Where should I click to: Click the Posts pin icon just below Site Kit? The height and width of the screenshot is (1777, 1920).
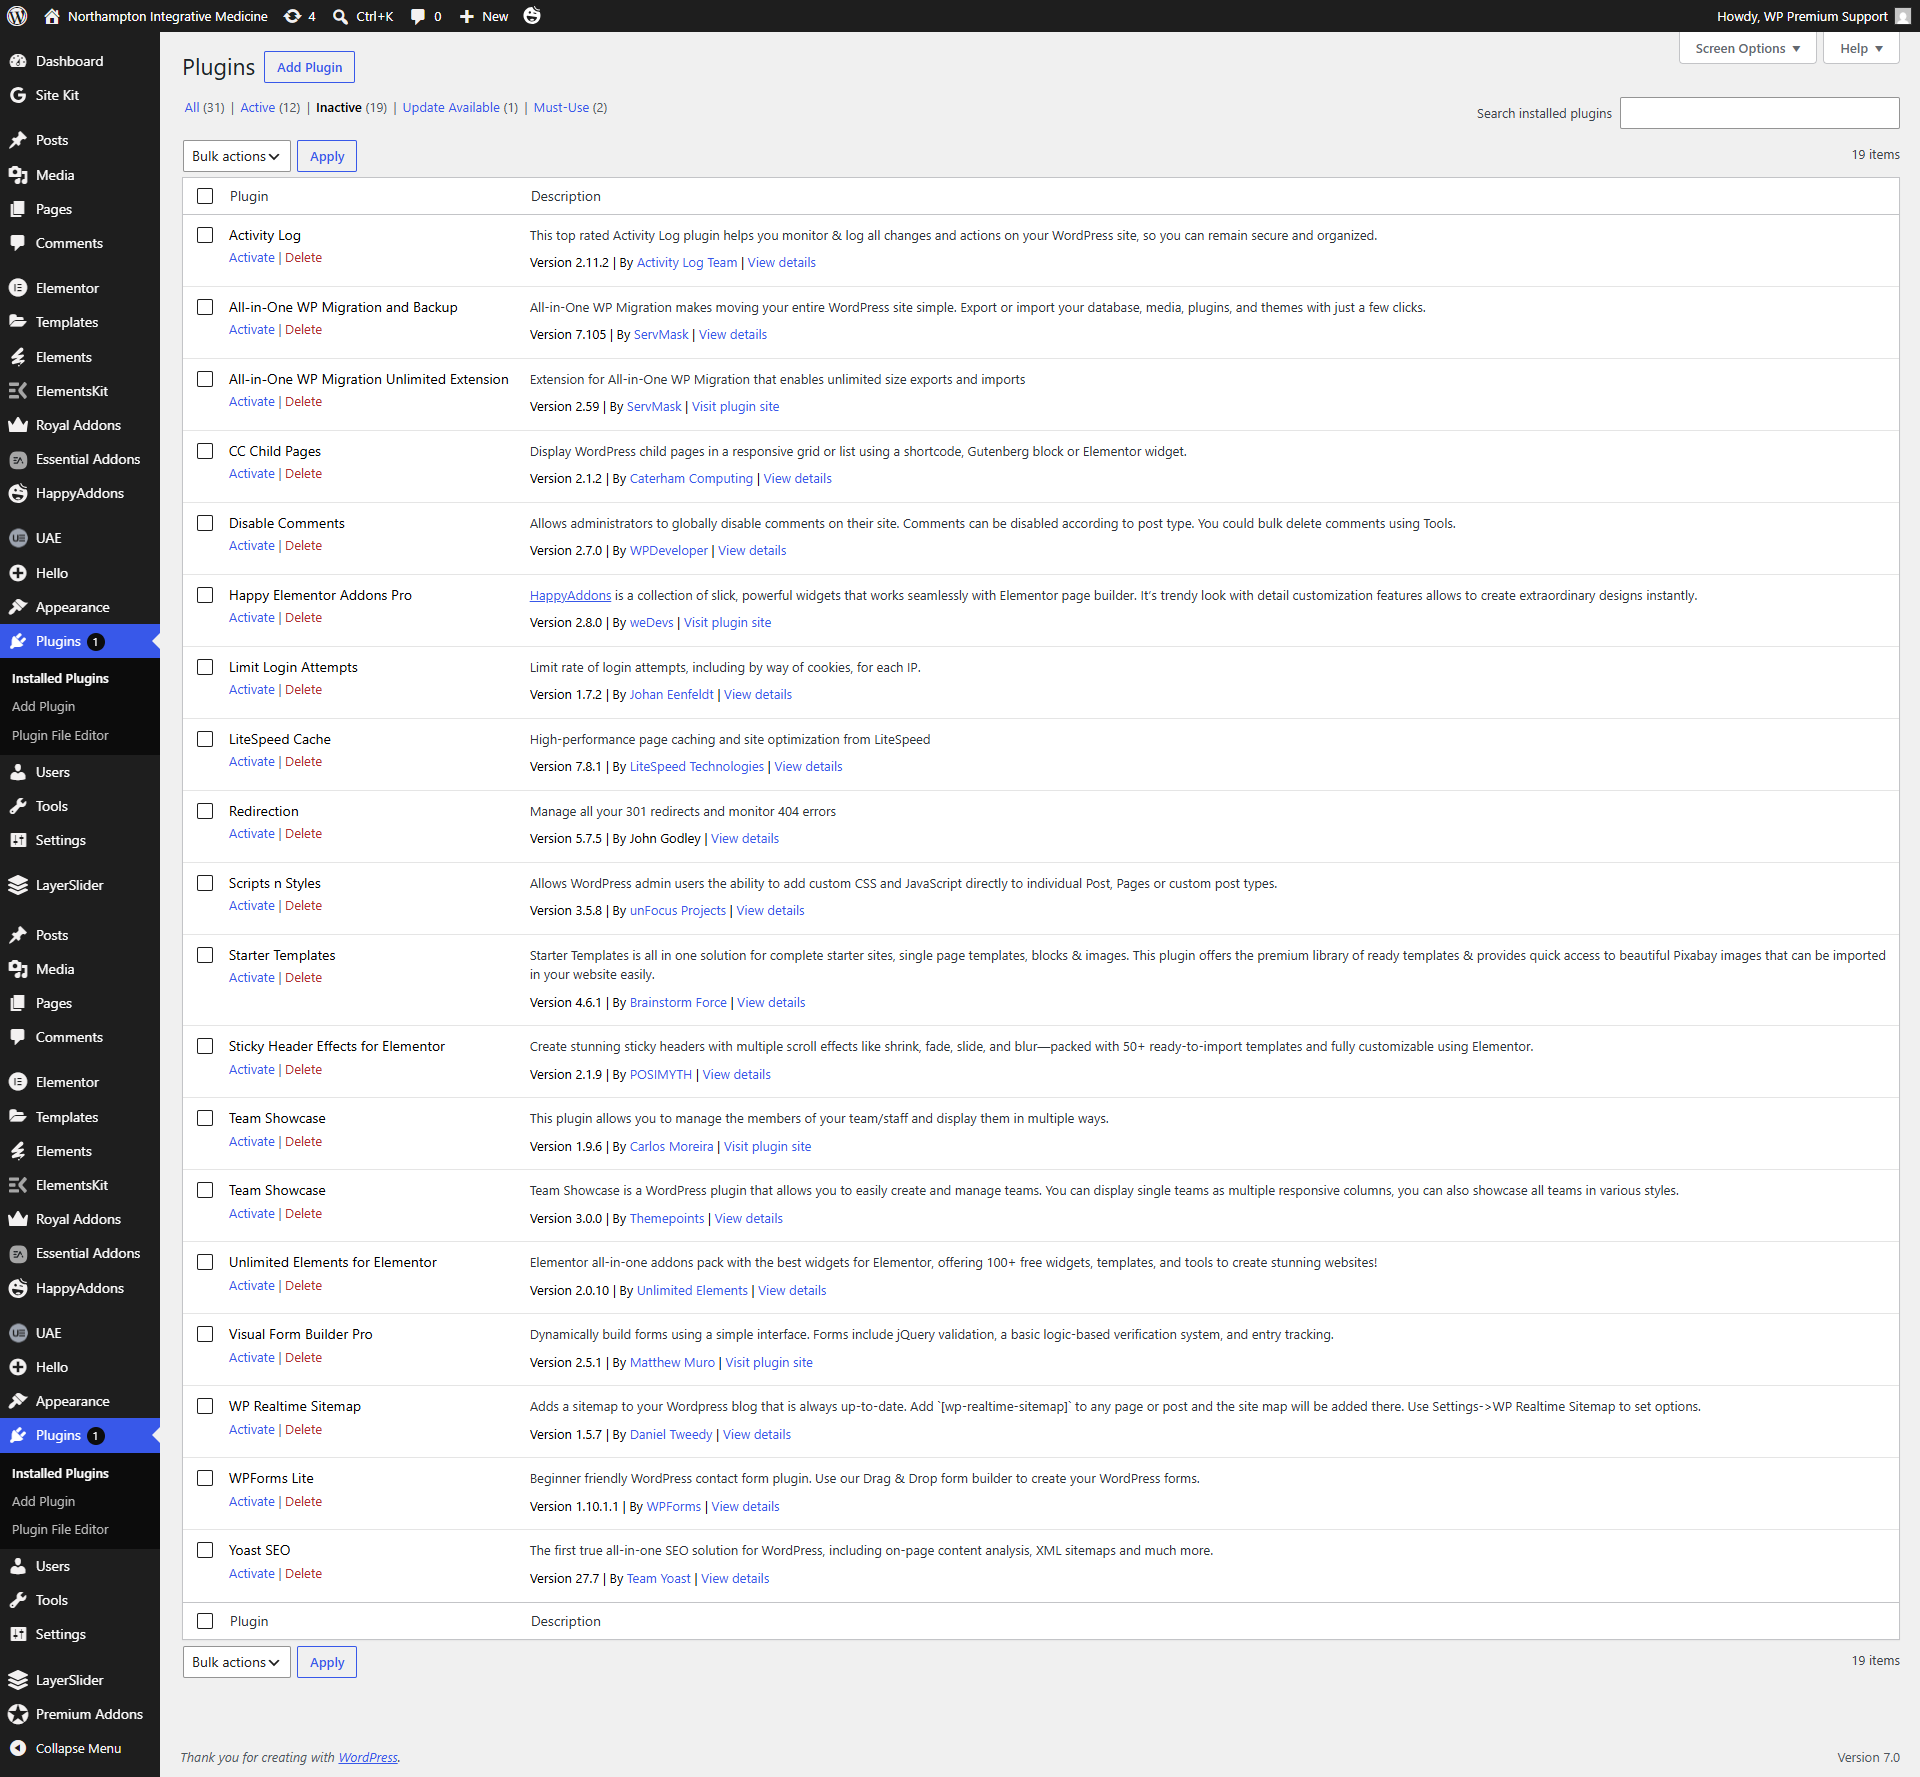(x=18, y=140)
